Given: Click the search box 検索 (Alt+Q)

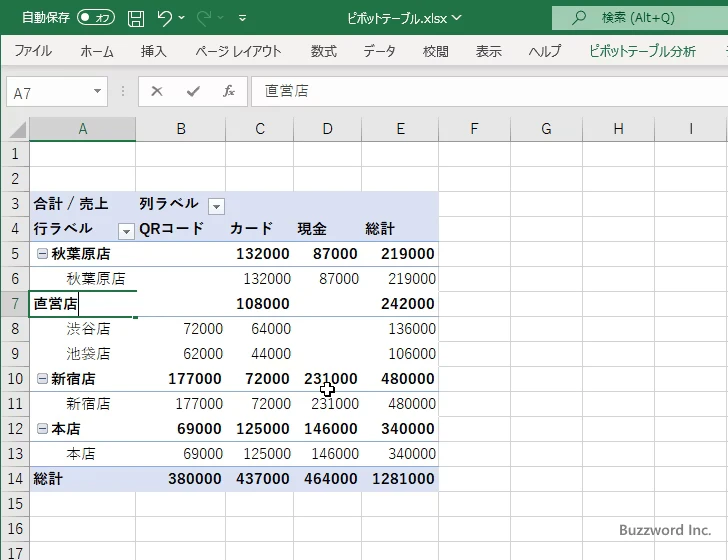Looking at the screenshot, I should pyautogui.click(x=640, y=18).
